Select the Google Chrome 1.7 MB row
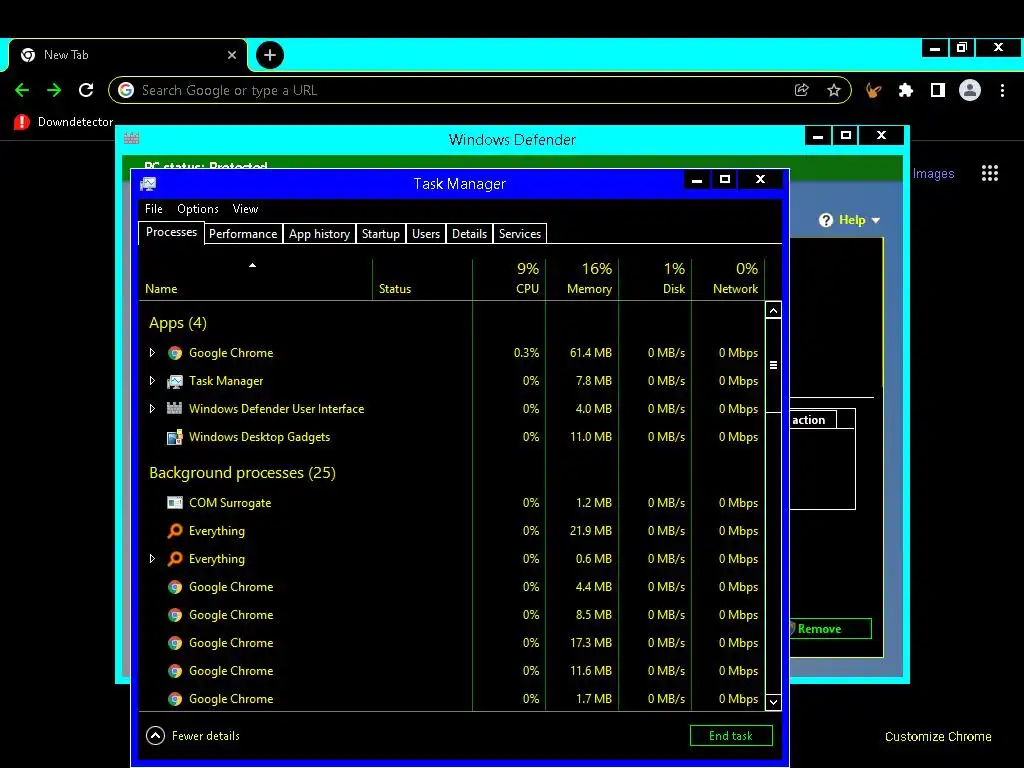The height and width of the screenshot is (768, 1024). [x=452, y=699]
